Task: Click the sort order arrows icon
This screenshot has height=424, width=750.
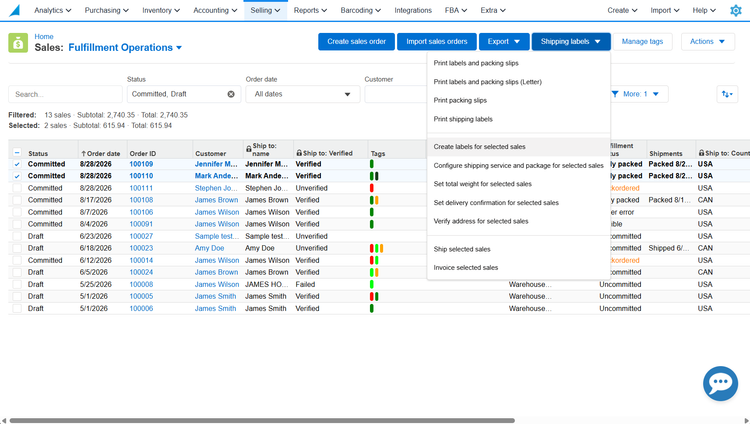Action: [727, 94]
